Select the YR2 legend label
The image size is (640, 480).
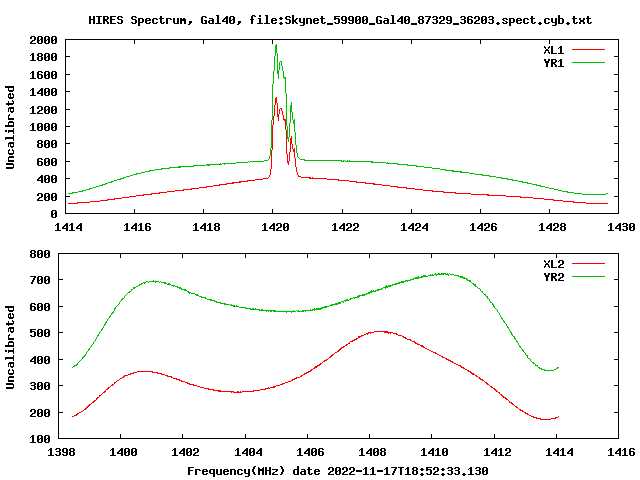[553, 277]
